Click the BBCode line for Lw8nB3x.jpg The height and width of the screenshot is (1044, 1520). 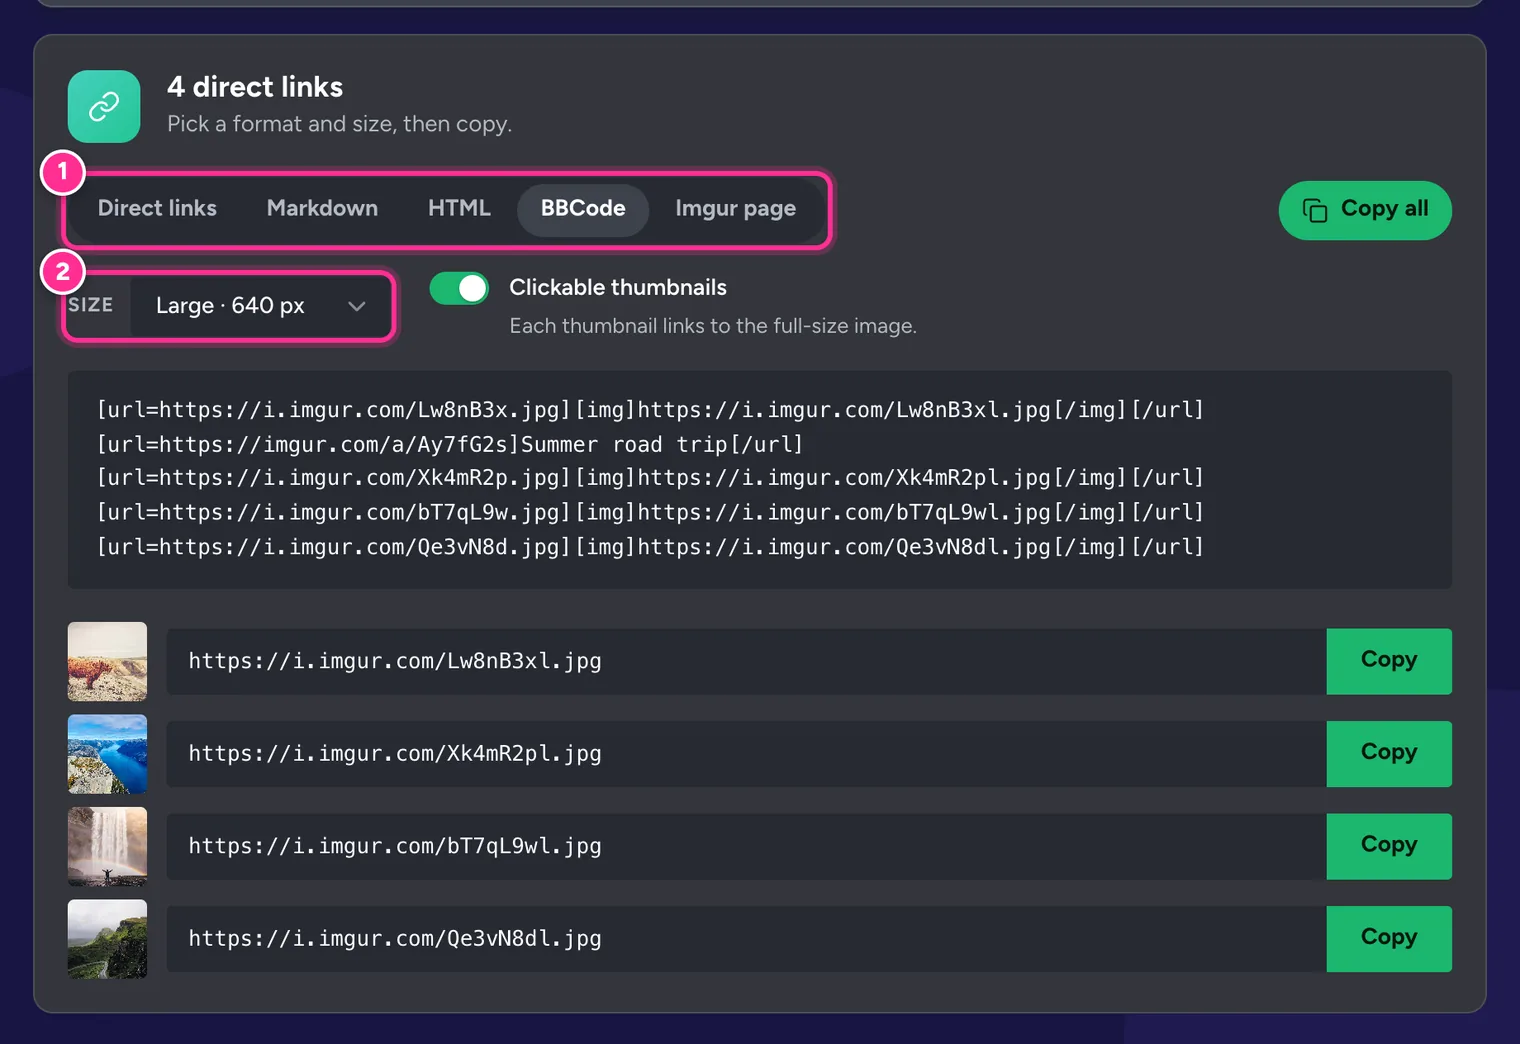tap(650, 410)
